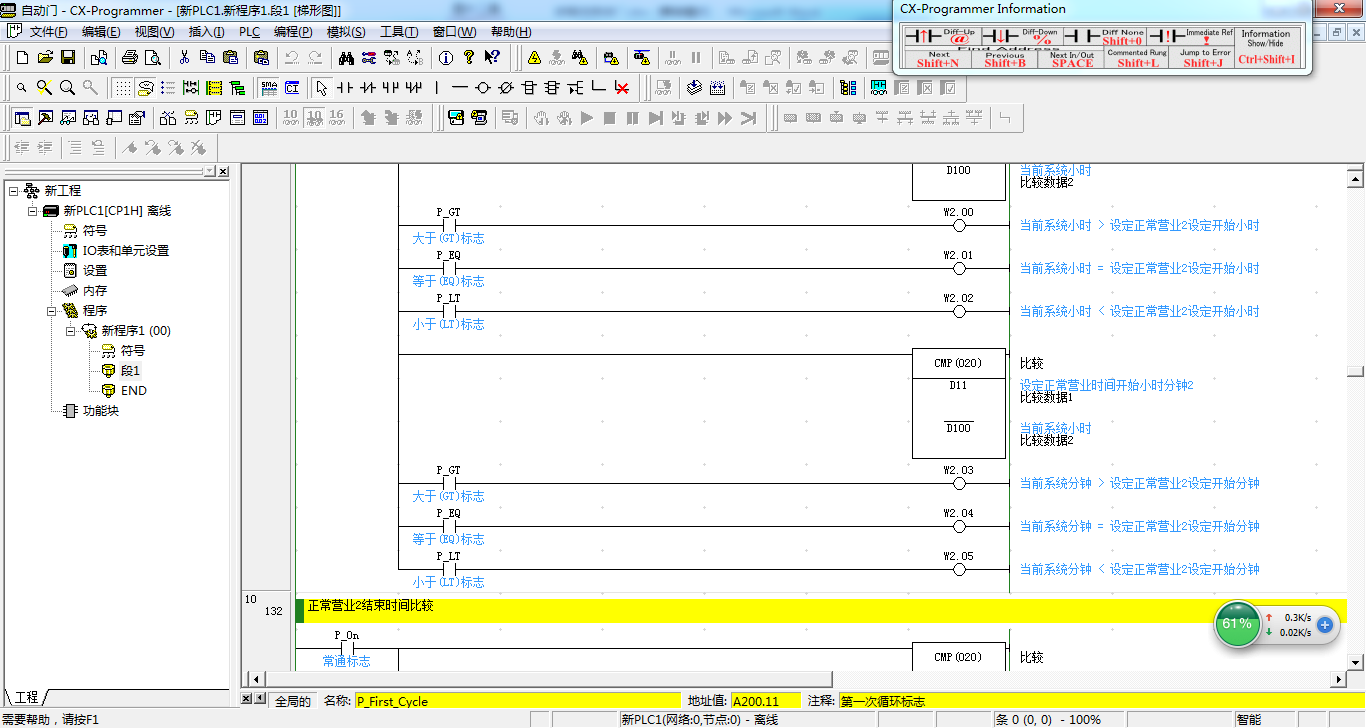This screenshot has width=1366, height=728.
Task: Open the workspace panel dropdown arrow
Action: [208, 172]
